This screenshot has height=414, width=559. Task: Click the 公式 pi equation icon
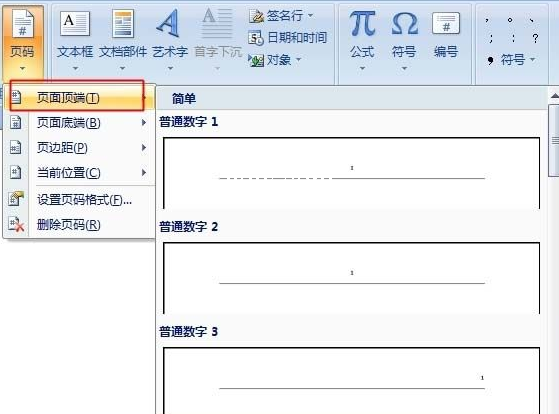click(x=362, y=24)
